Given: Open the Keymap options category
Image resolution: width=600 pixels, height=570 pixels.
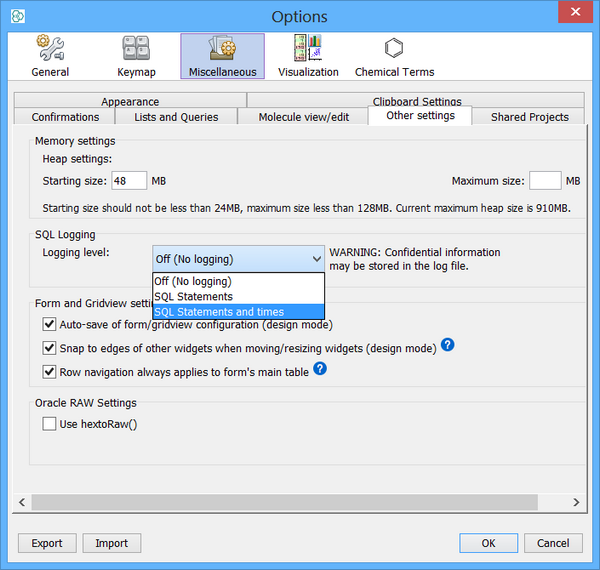Looking at the screenshot, I should pos(136,55).
